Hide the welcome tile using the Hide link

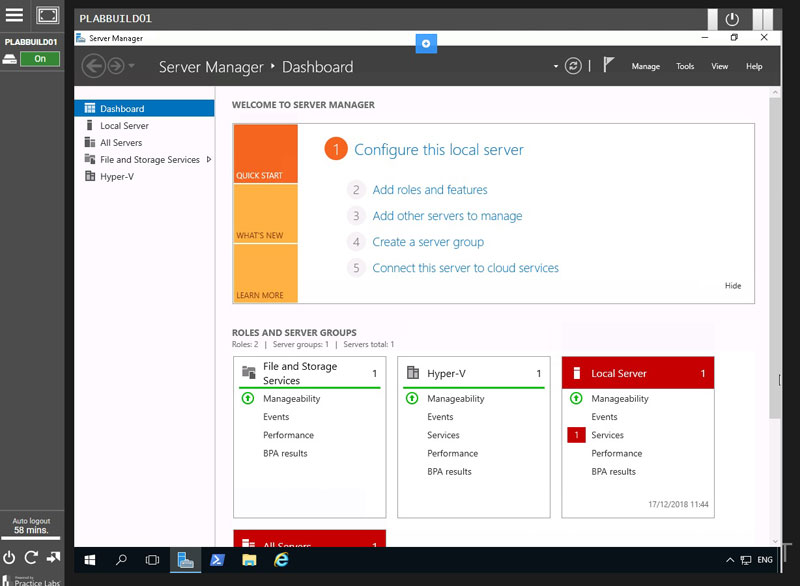[x=733, y=286]
